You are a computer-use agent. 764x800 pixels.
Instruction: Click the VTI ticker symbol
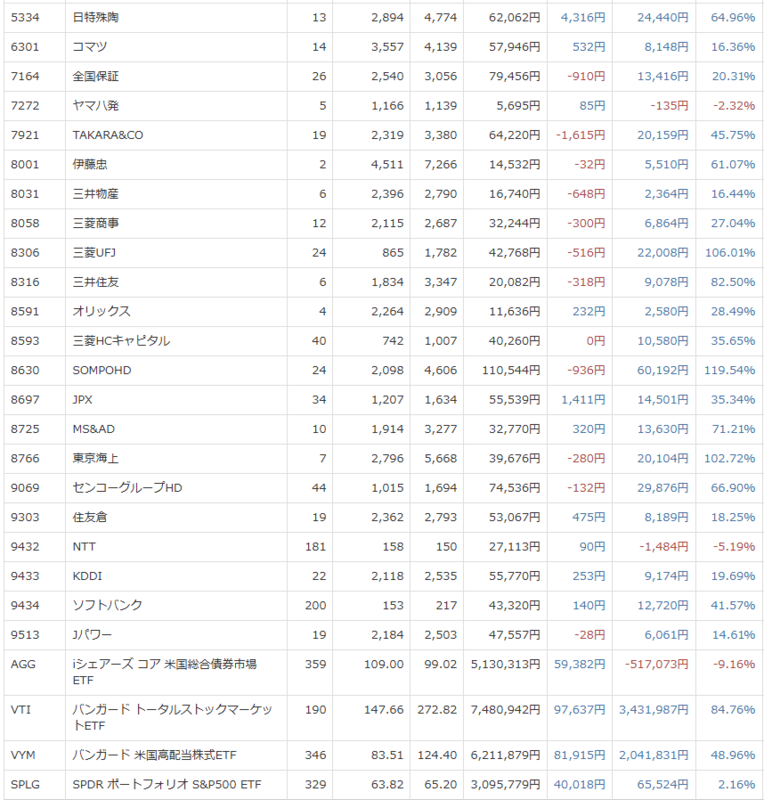point(20,710)
